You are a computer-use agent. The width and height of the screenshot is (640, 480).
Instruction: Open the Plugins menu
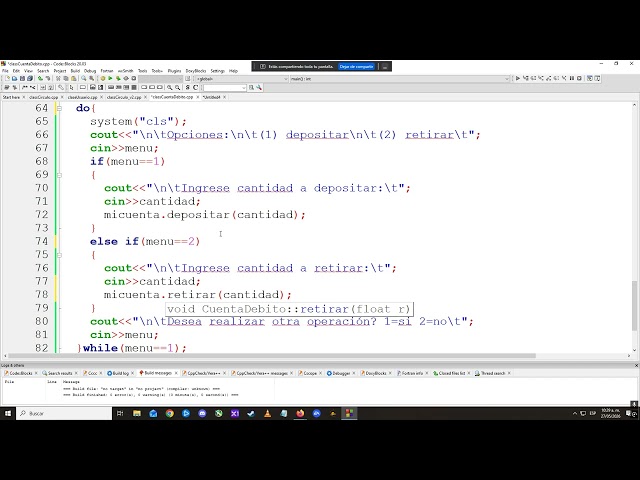174,71
